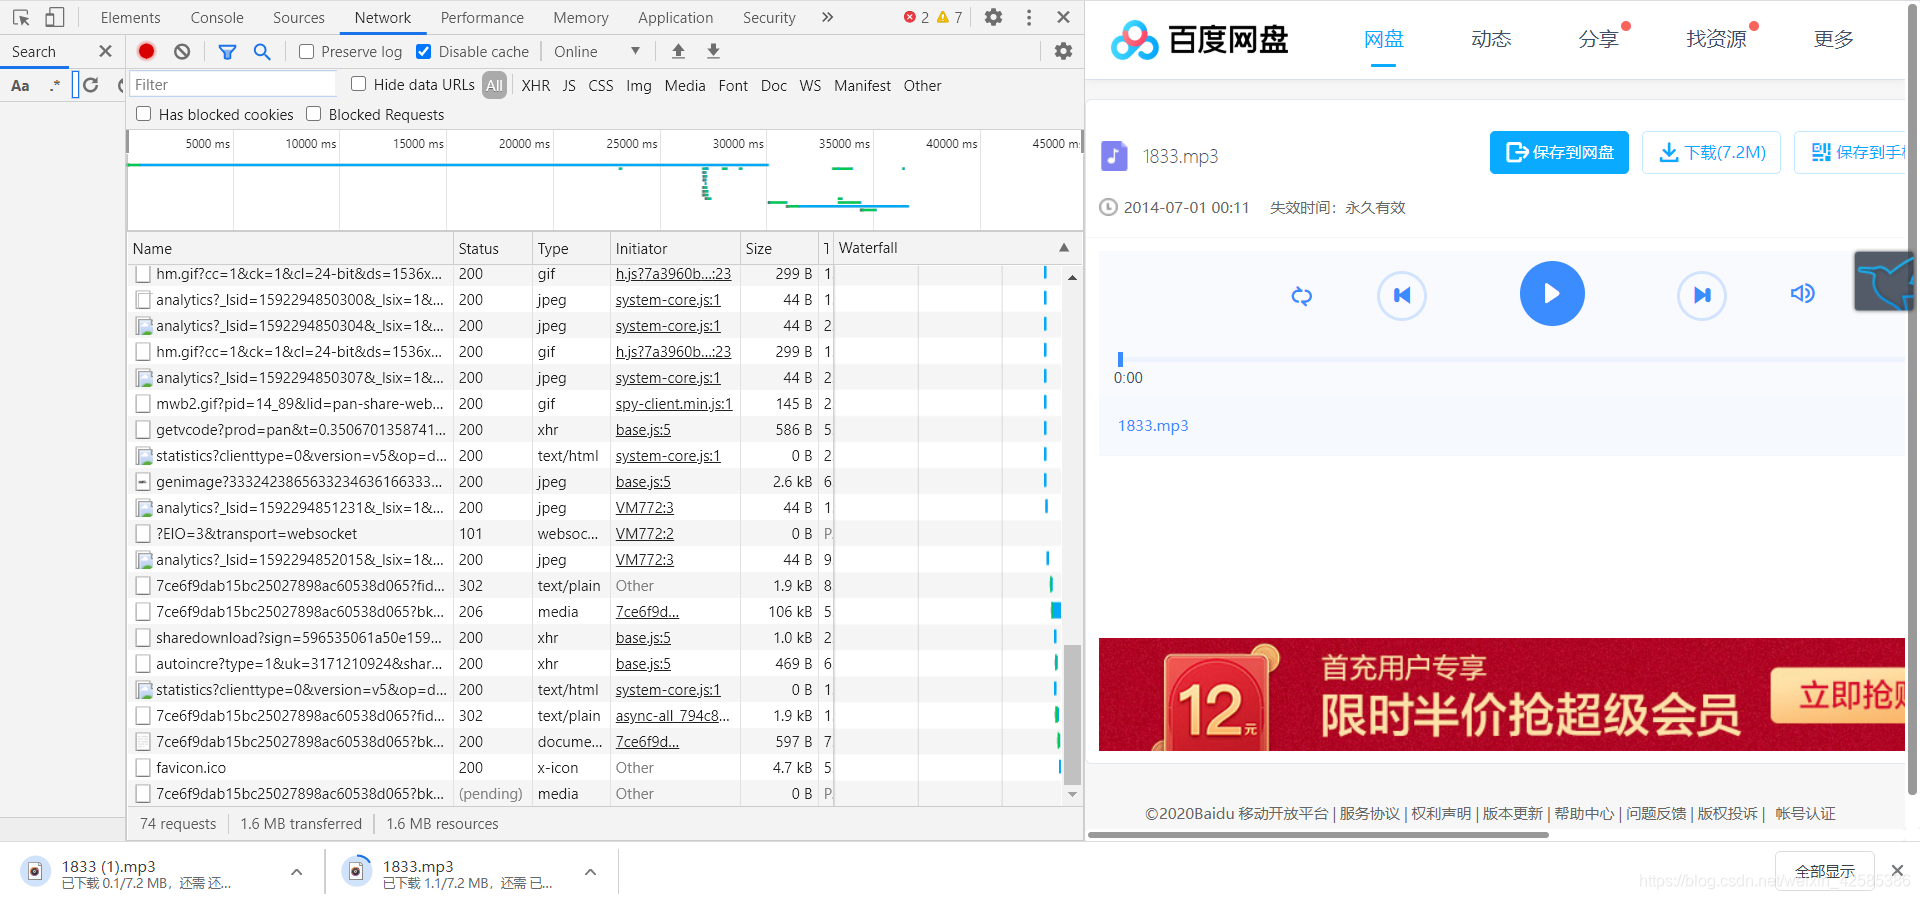
Task: Toggle the network filter funnel icon
Action: coord(227,51)
